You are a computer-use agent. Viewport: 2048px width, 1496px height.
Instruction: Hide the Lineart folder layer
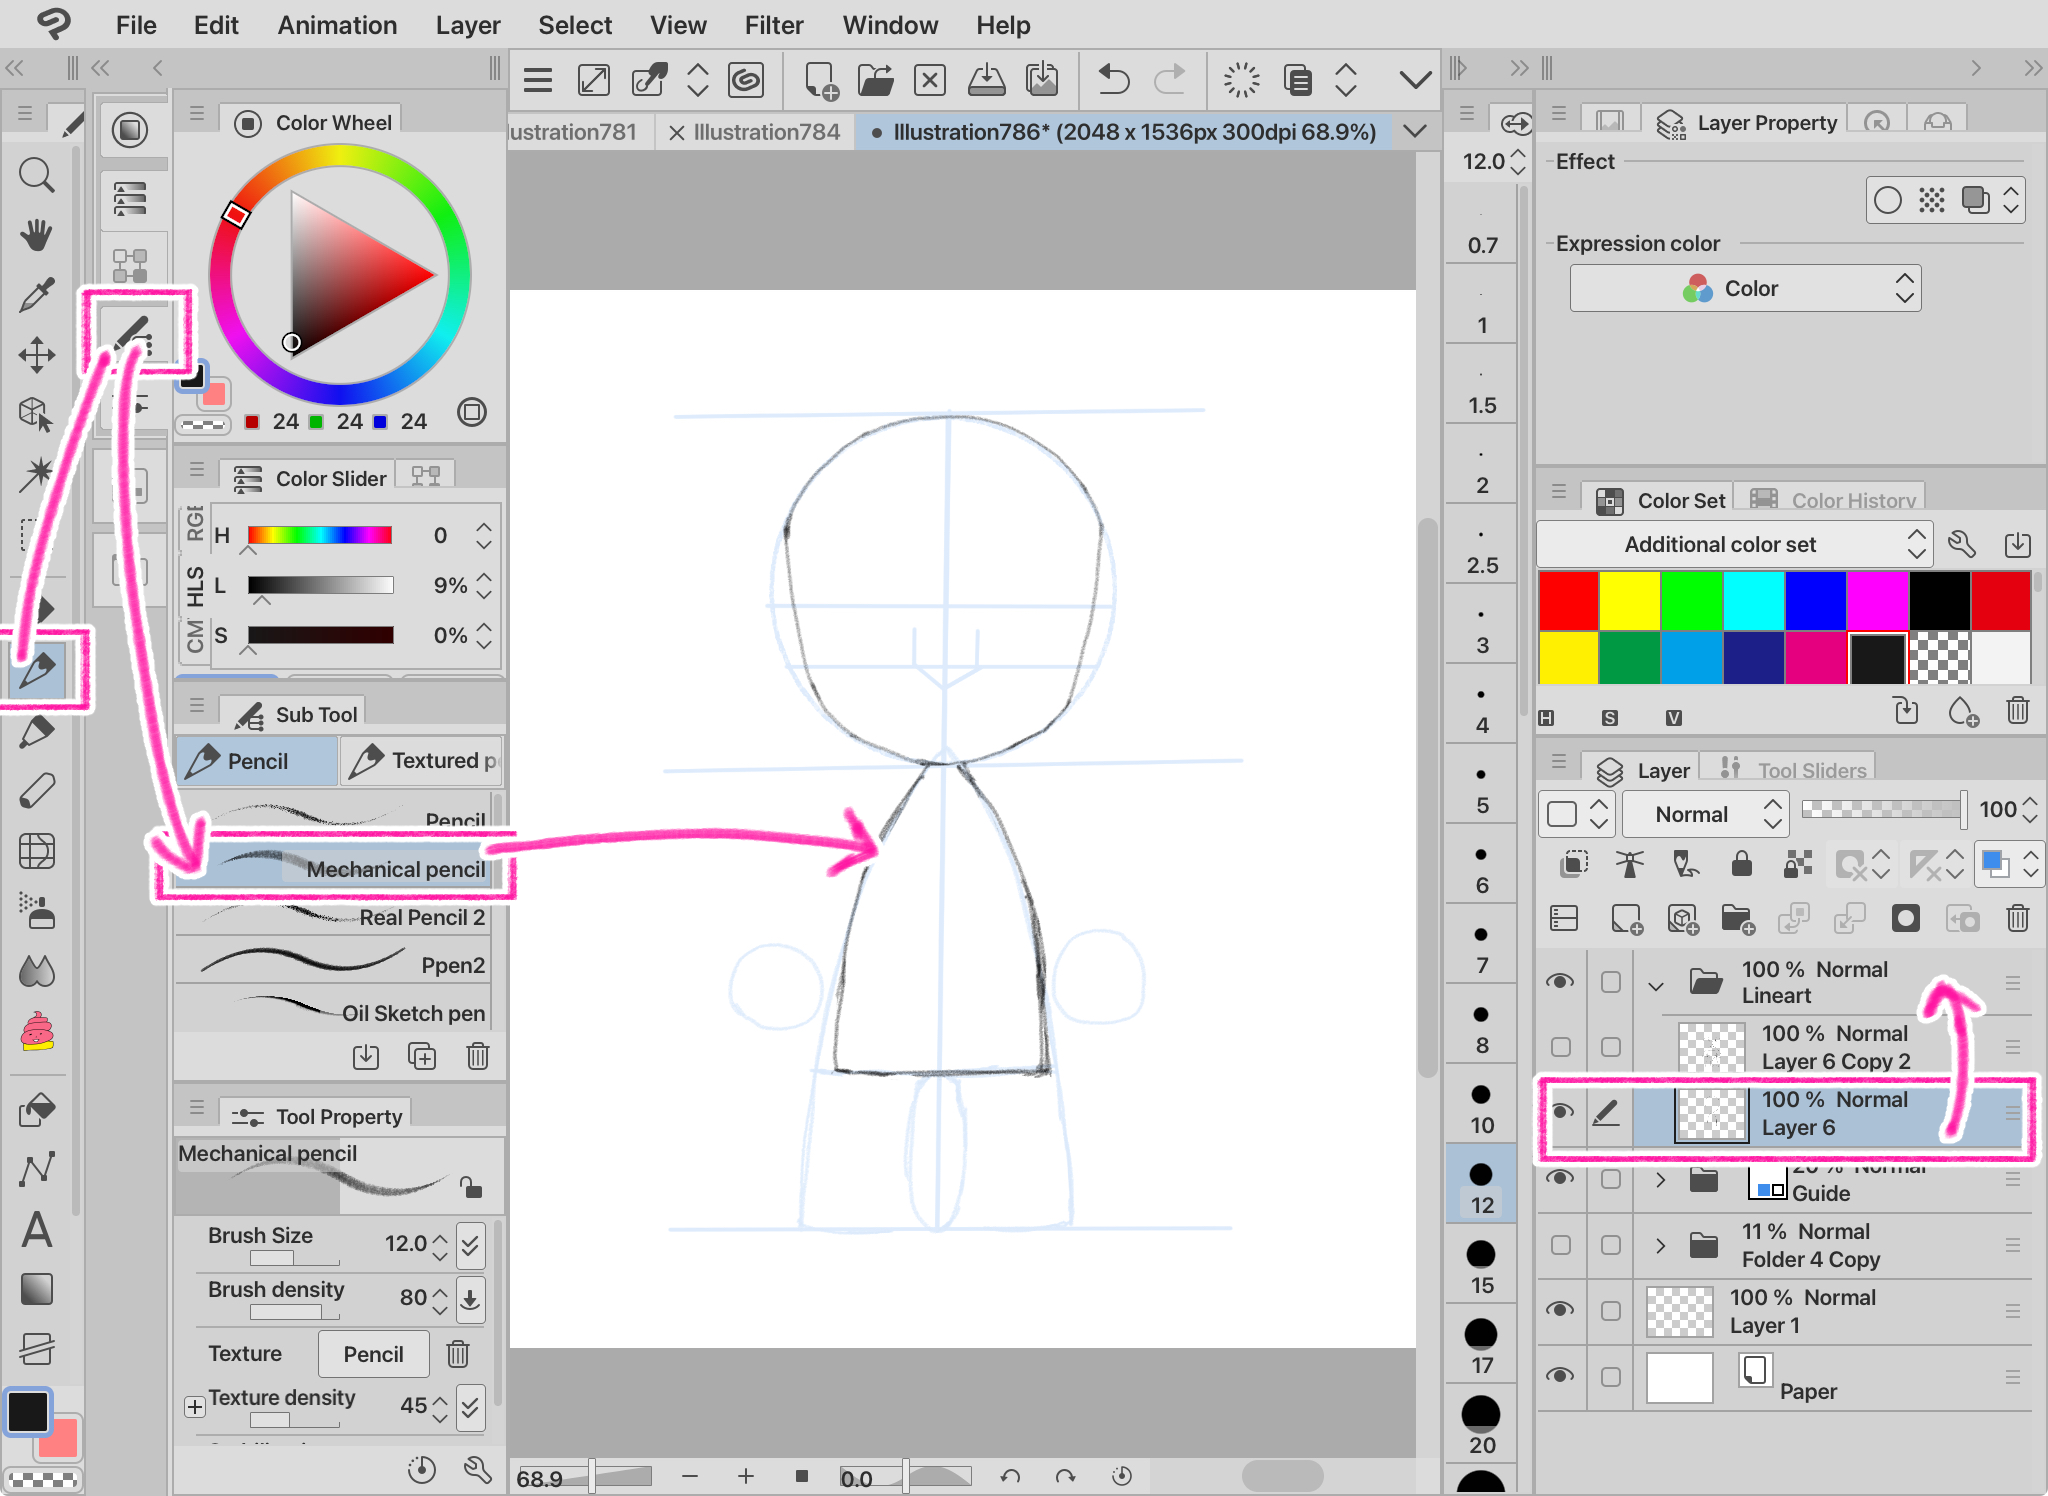[1560, 982]
